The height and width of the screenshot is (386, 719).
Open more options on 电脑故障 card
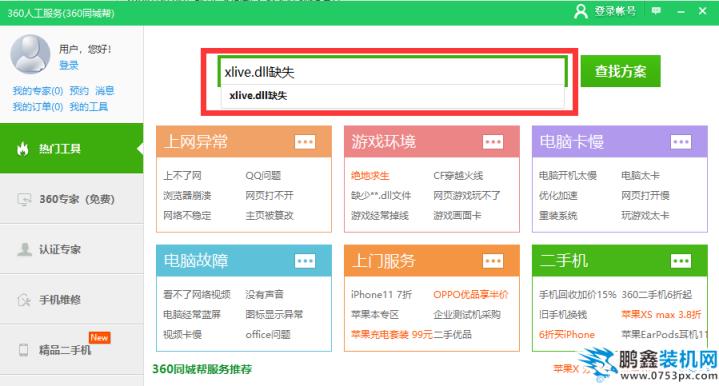(305, 261)
